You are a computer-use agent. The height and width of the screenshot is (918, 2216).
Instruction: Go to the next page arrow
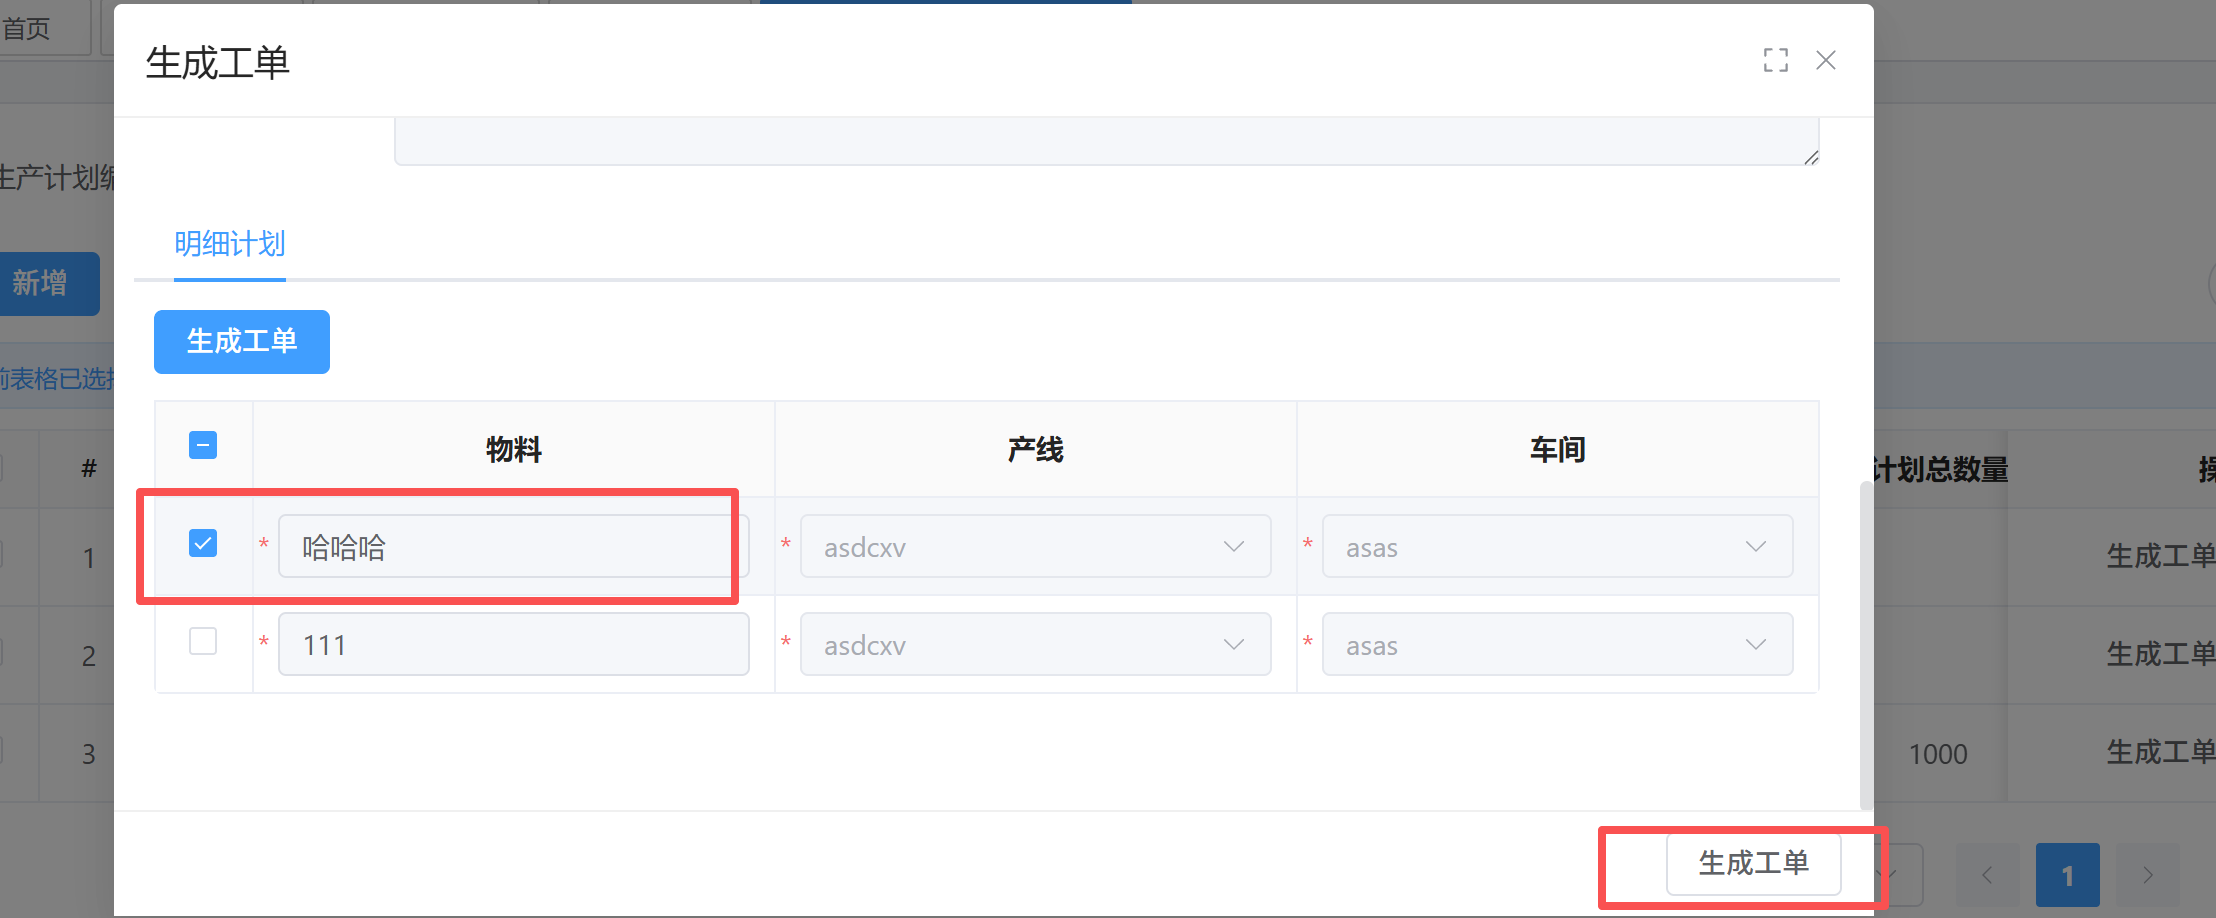click(2147, 875)
